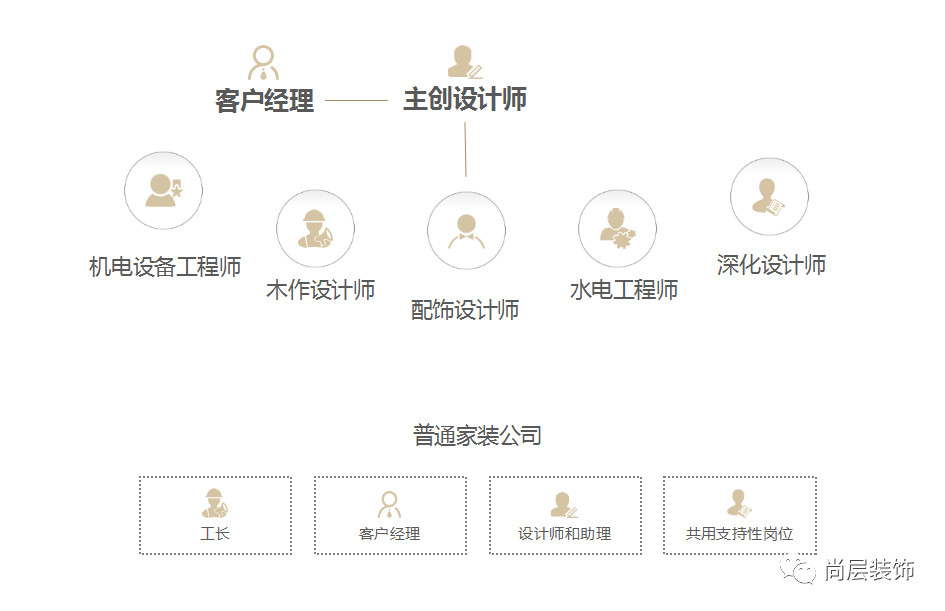Click the 配饰设计师 label

pyautogui.click(x=465, y=310)
